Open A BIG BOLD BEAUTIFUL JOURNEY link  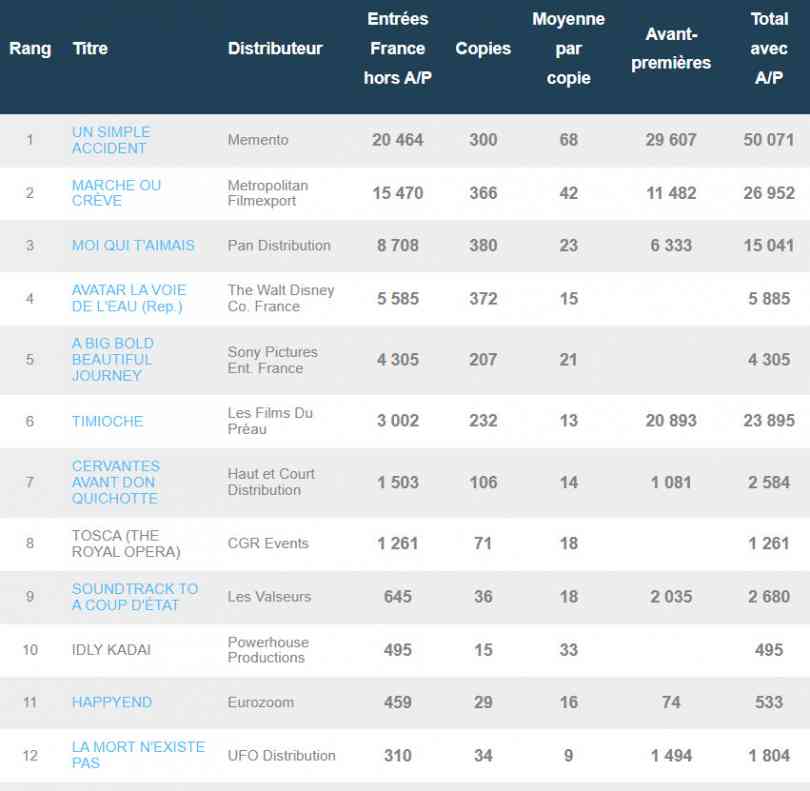point(112,359)
